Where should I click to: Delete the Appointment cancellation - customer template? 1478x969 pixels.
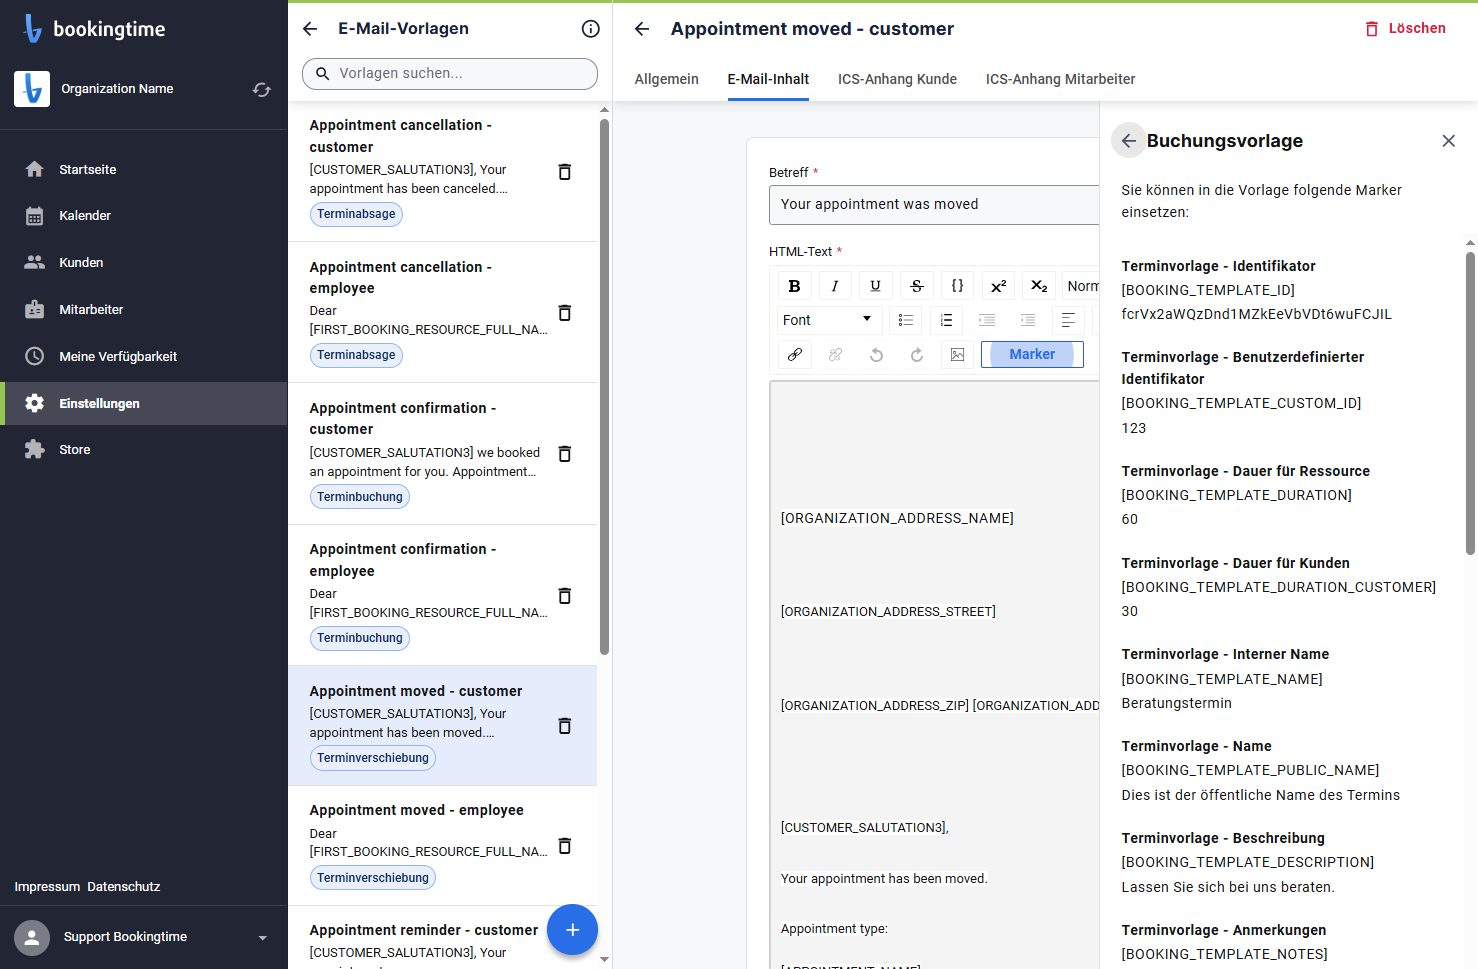pyautogui.click(x=565, y=172)
